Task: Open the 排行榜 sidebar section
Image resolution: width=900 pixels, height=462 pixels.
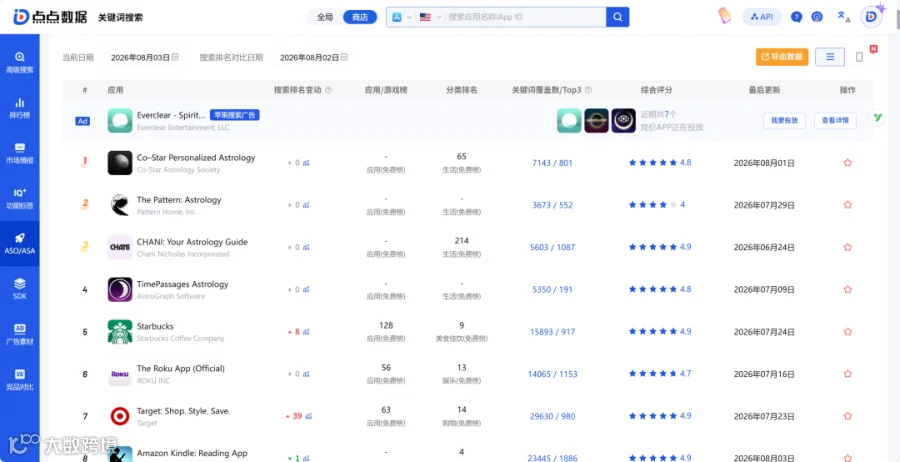Action: [20, 108]
